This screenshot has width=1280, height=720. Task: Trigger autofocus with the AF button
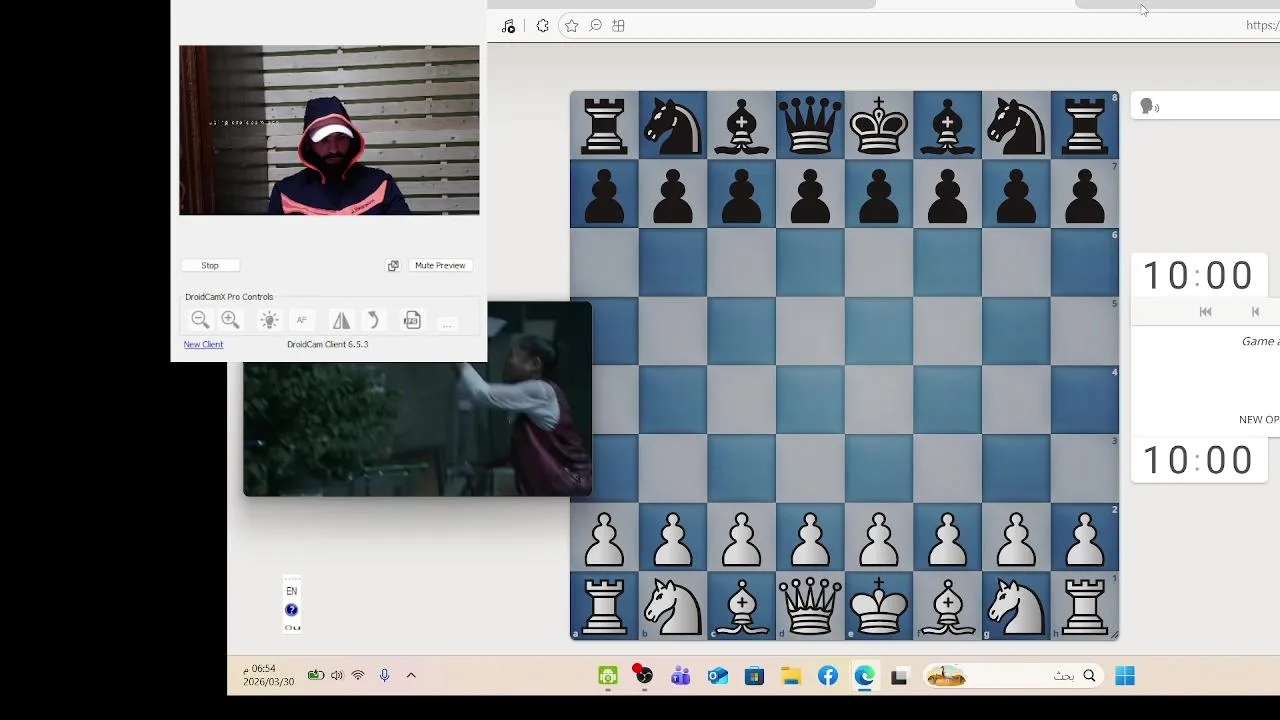point(301,320)
